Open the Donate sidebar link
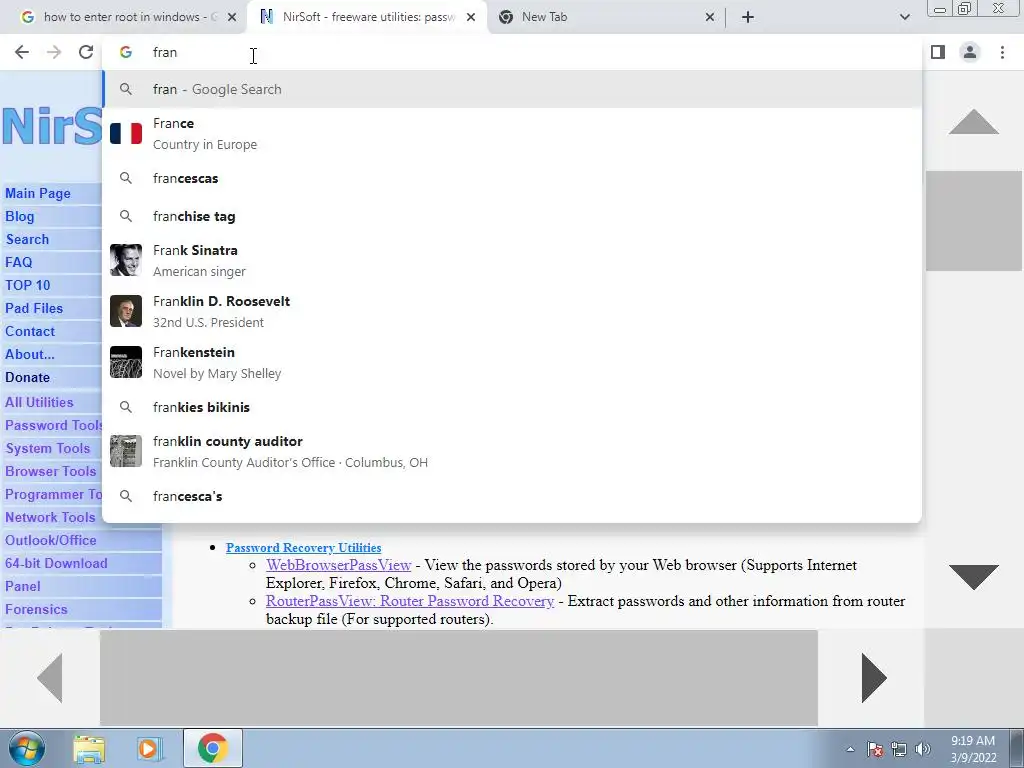Image resolution: width=1024 pixels, height=768 pixels. click(27, 377)
